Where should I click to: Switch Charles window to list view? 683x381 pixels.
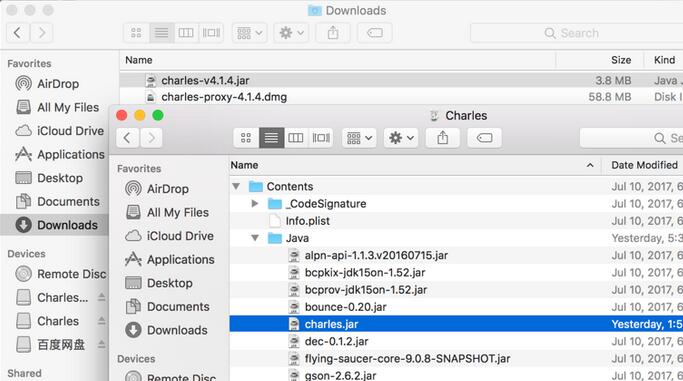point(271,138)
